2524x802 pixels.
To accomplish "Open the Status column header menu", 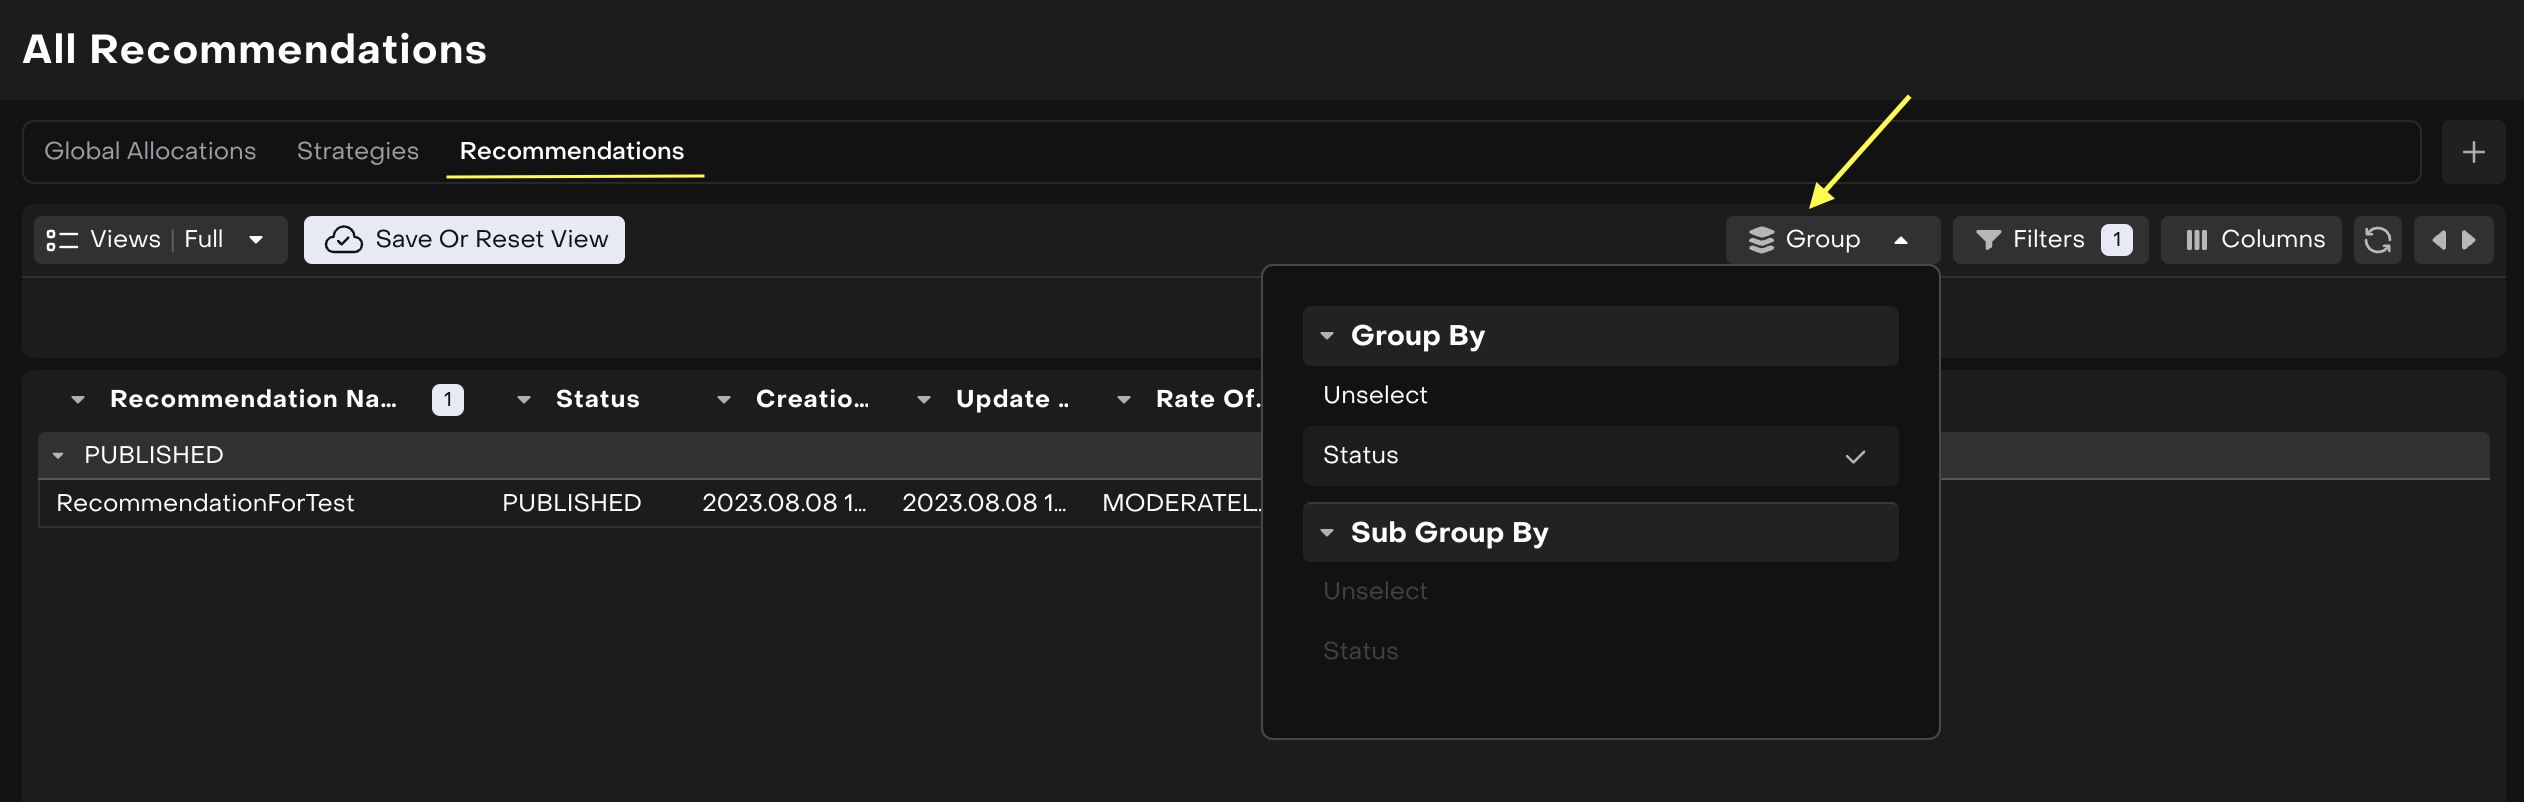I will (524, 400).
